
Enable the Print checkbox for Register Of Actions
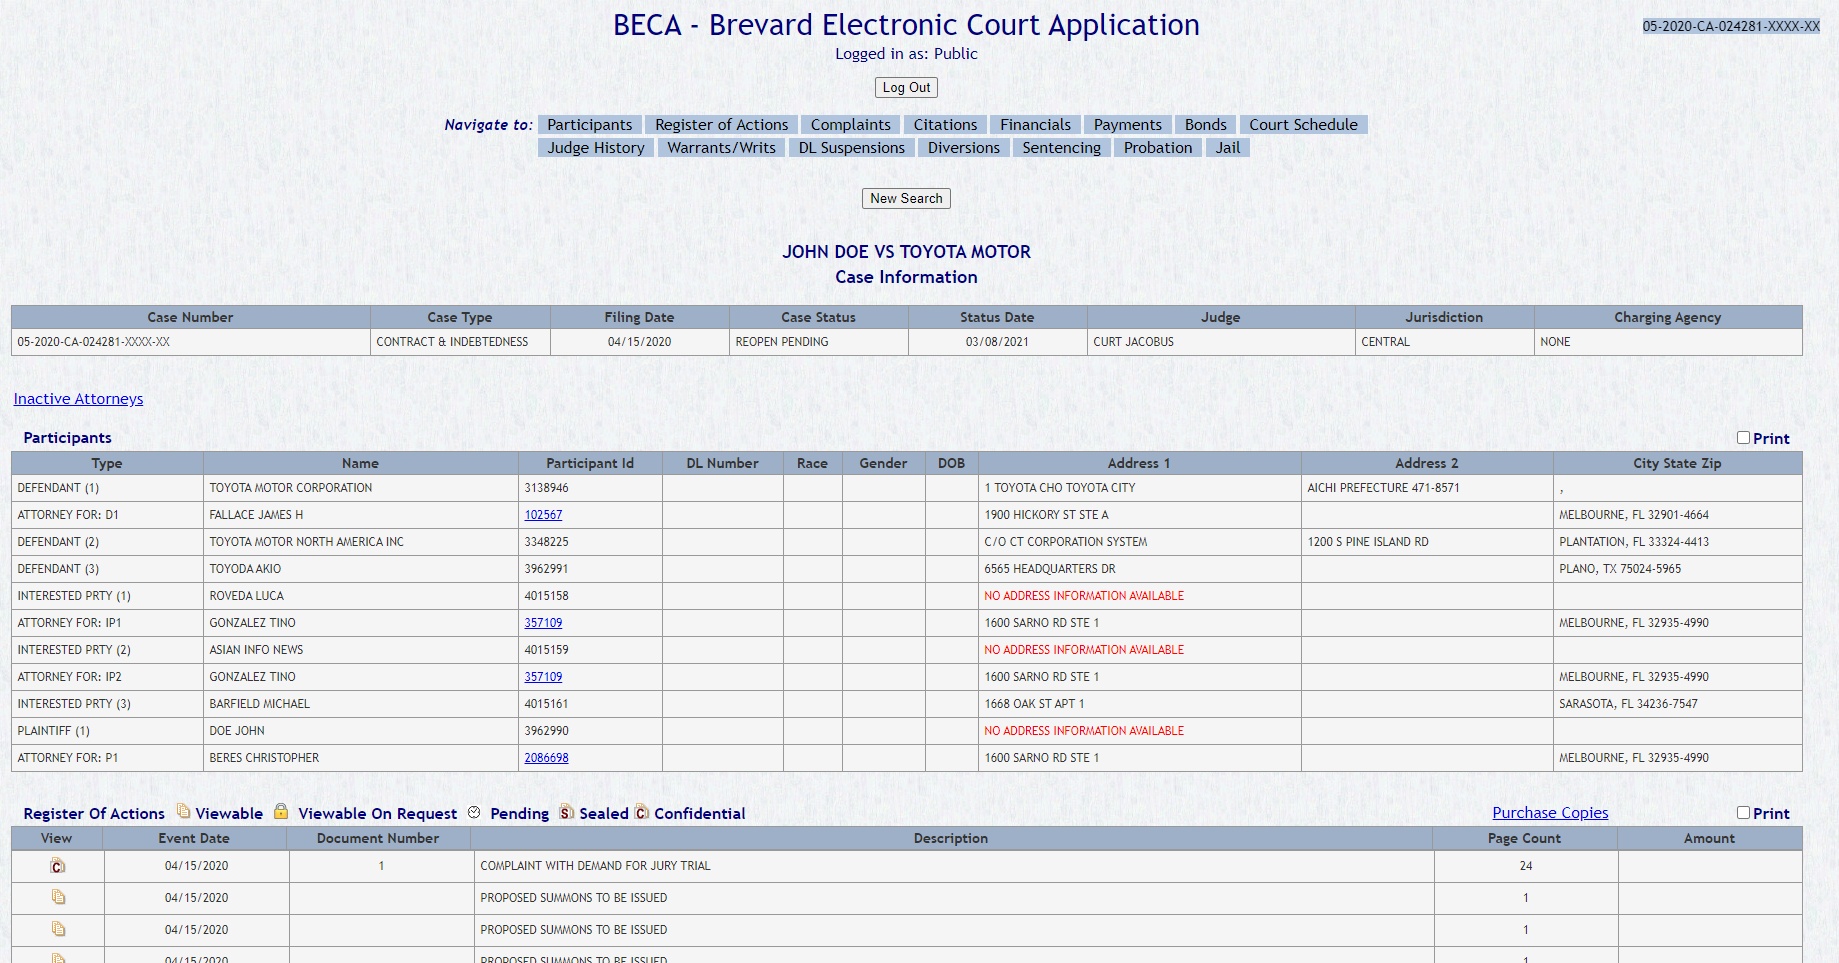pyautogui.click(x=1743, y=813)
